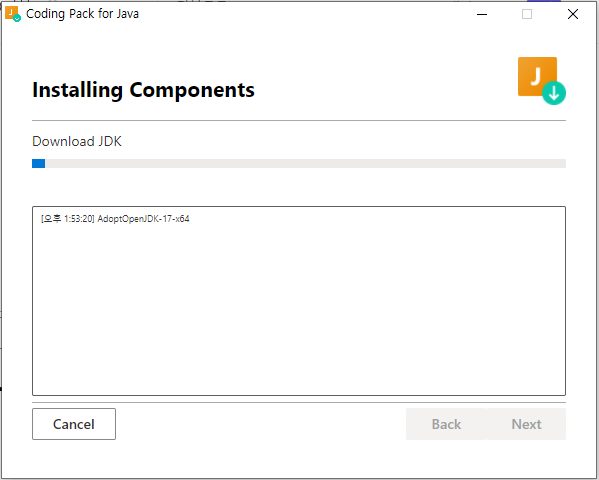Click the Installing Components heading
The height and width of the screenshot is (480, 599).
coord(143,90)
